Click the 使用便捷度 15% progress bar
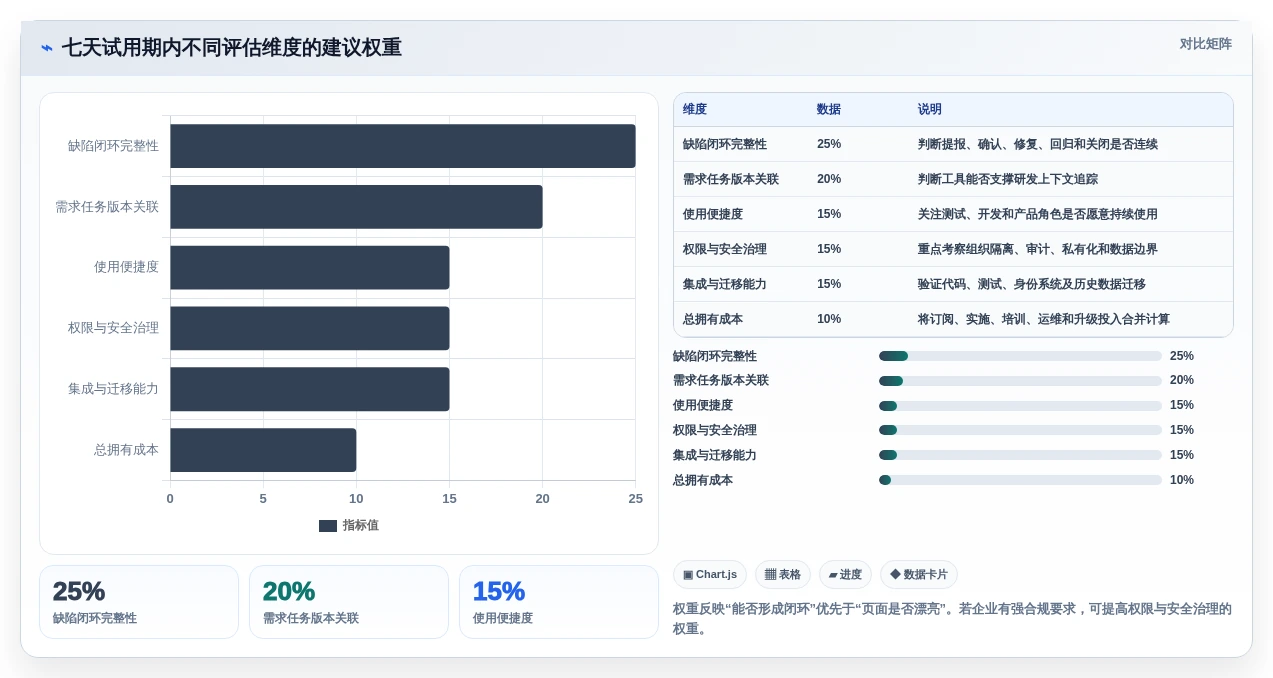The height and width of the screenshot is (678, 1273). (1020, 405)
